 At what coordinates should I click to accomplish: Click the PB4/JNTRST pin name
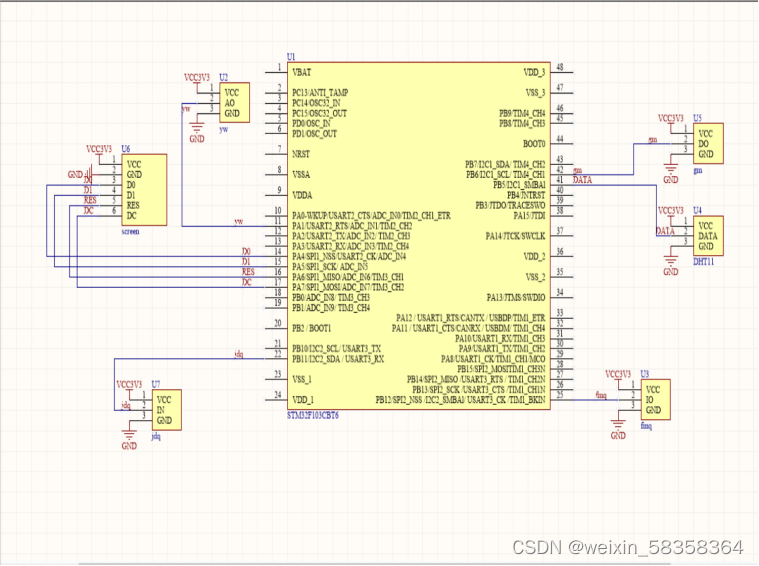coord(526,196)
